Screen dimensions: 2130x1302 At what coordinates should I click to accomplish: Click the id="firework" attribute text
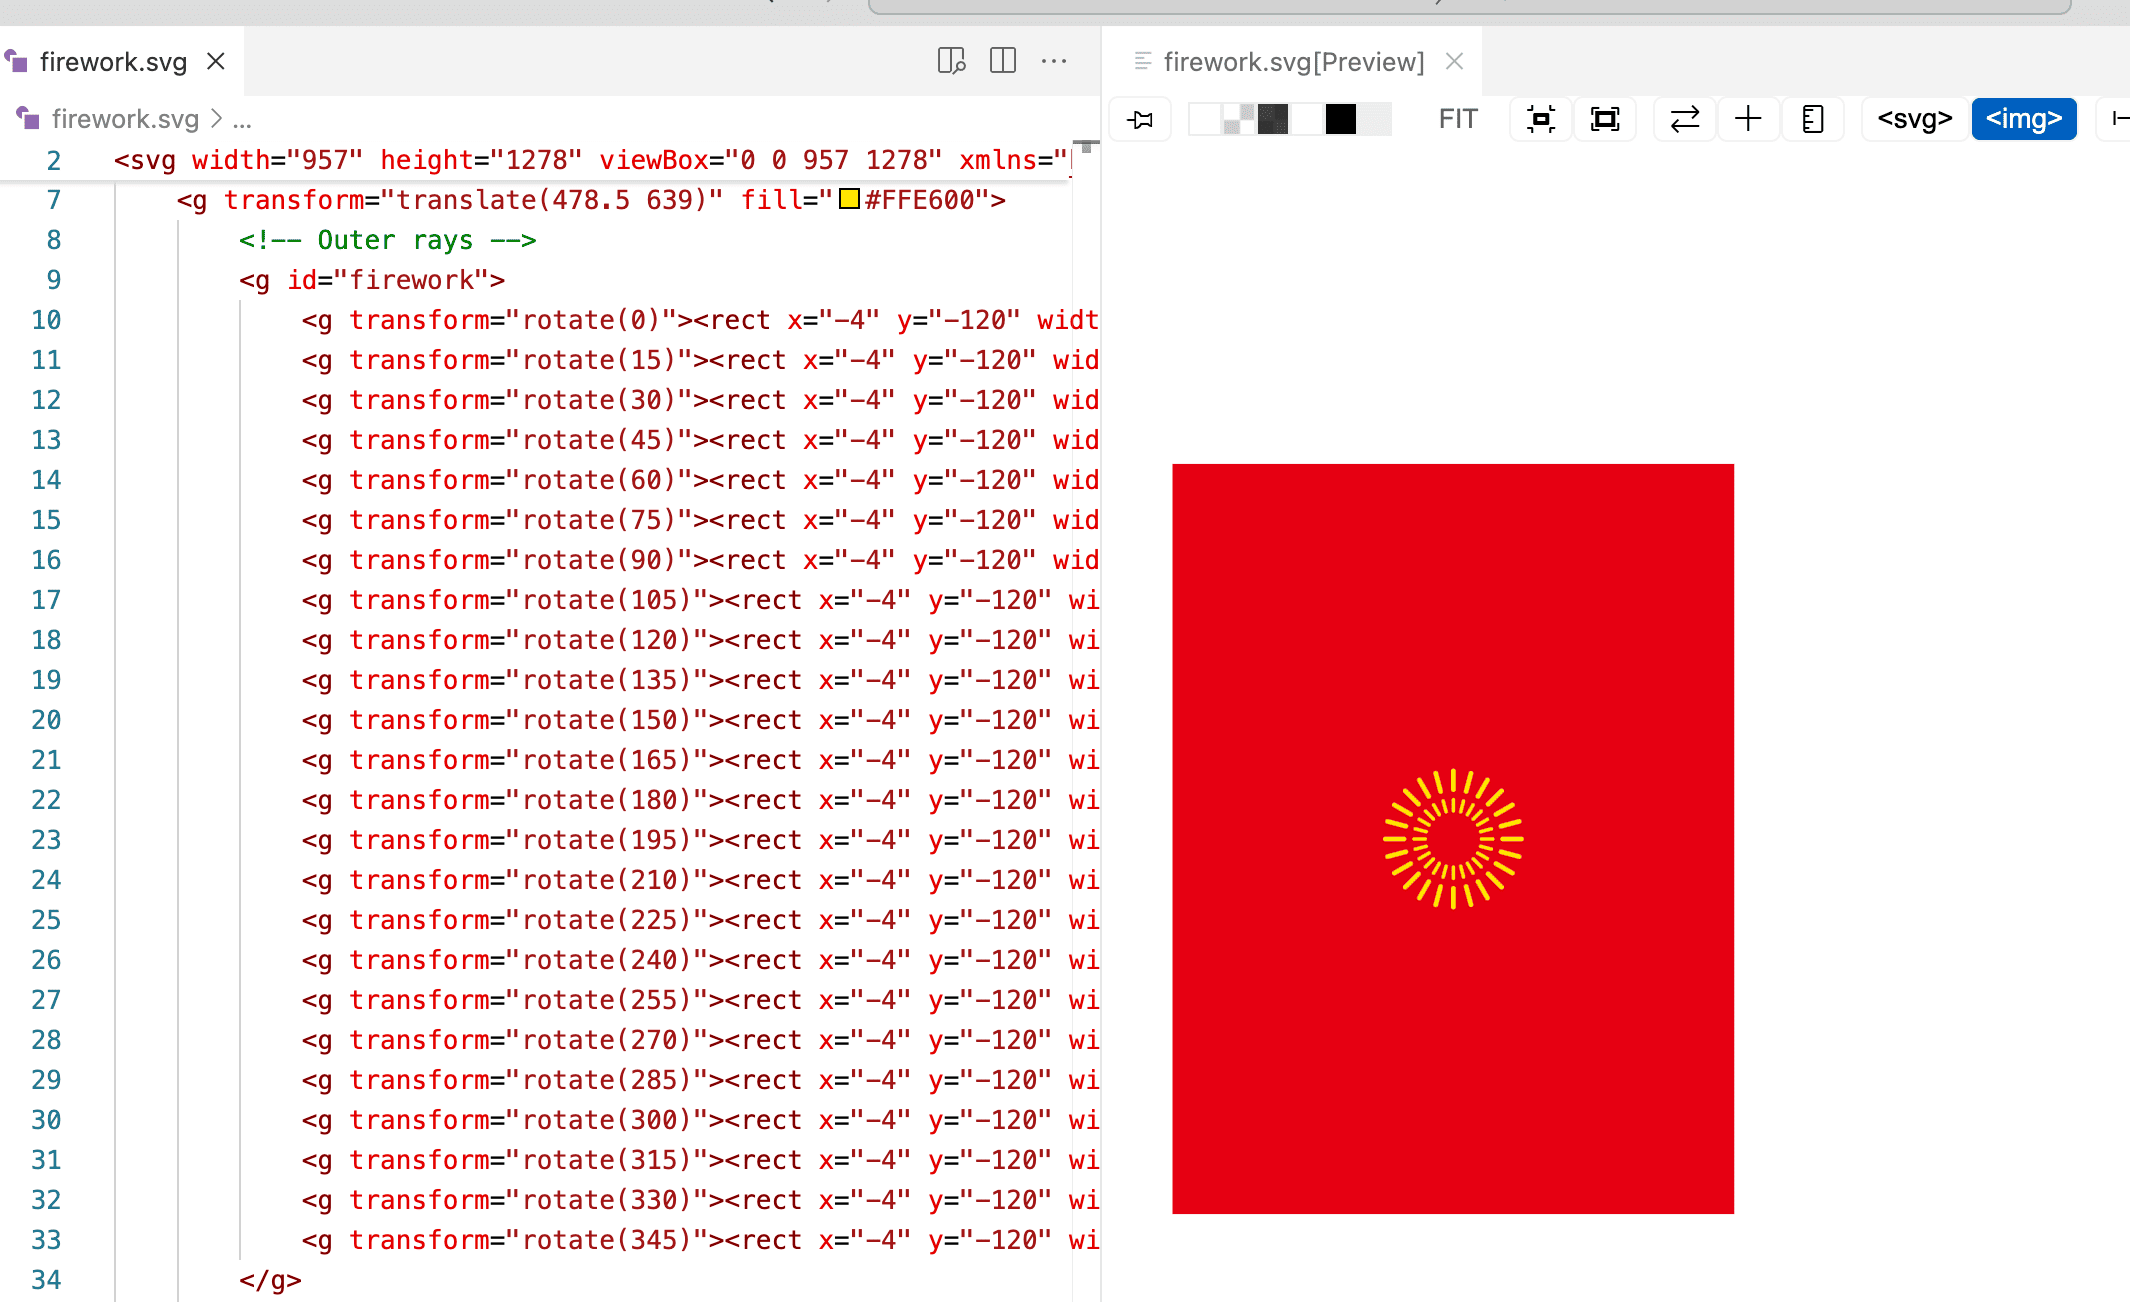(x=387, y=280)
